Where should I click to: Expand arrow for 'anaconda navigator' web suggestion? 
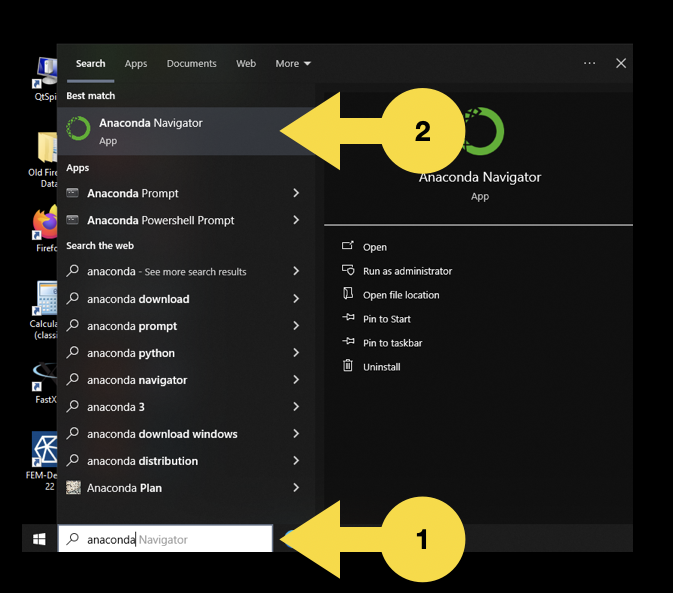coord(296,380)
